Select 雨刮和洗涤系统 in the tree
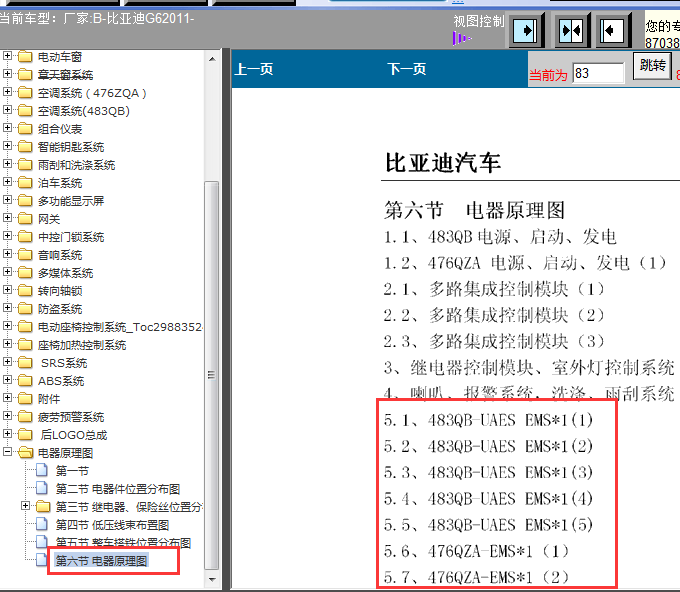680x592 pixels. [x=76, y=165]
